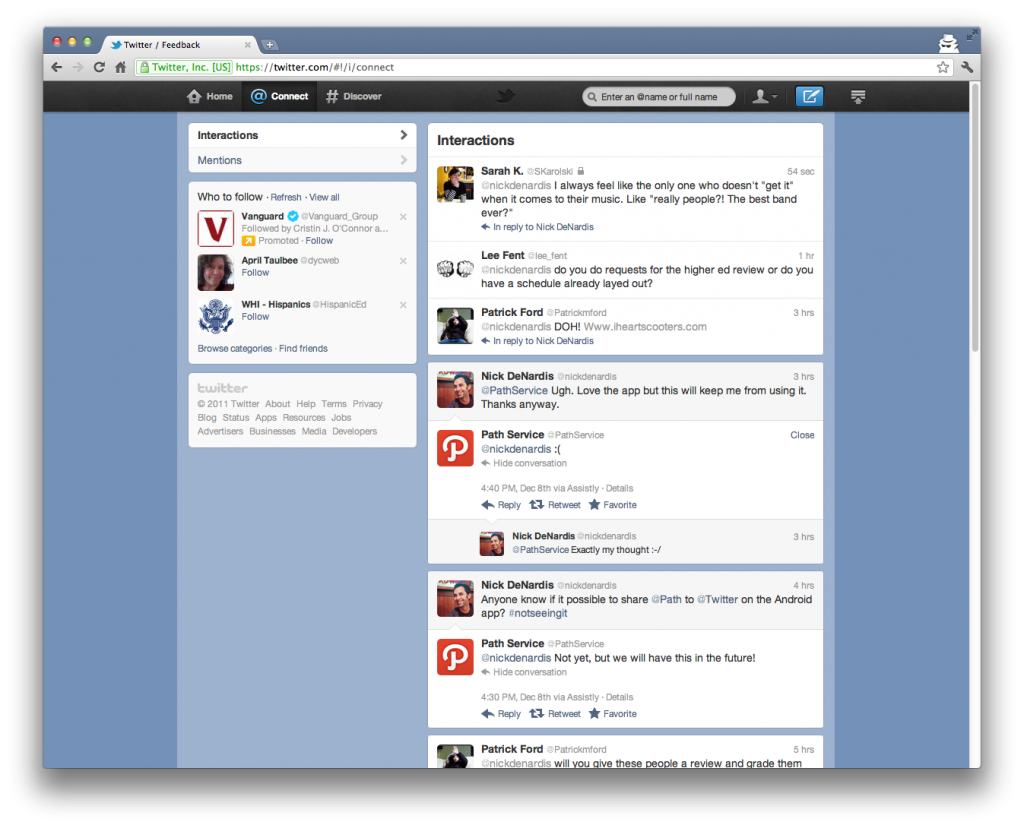Retweet the Not yet tweet
Image resolution: width=1024 pixels, height=828 pixels.
[554, 714]
